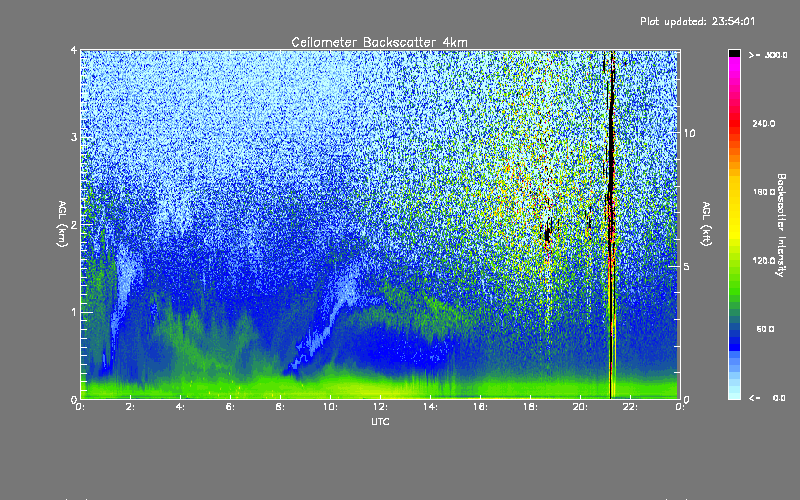The height and width of the screenshot is (500, 800).
Task: Click the left AGL (km) axis label
Action: 62,224
